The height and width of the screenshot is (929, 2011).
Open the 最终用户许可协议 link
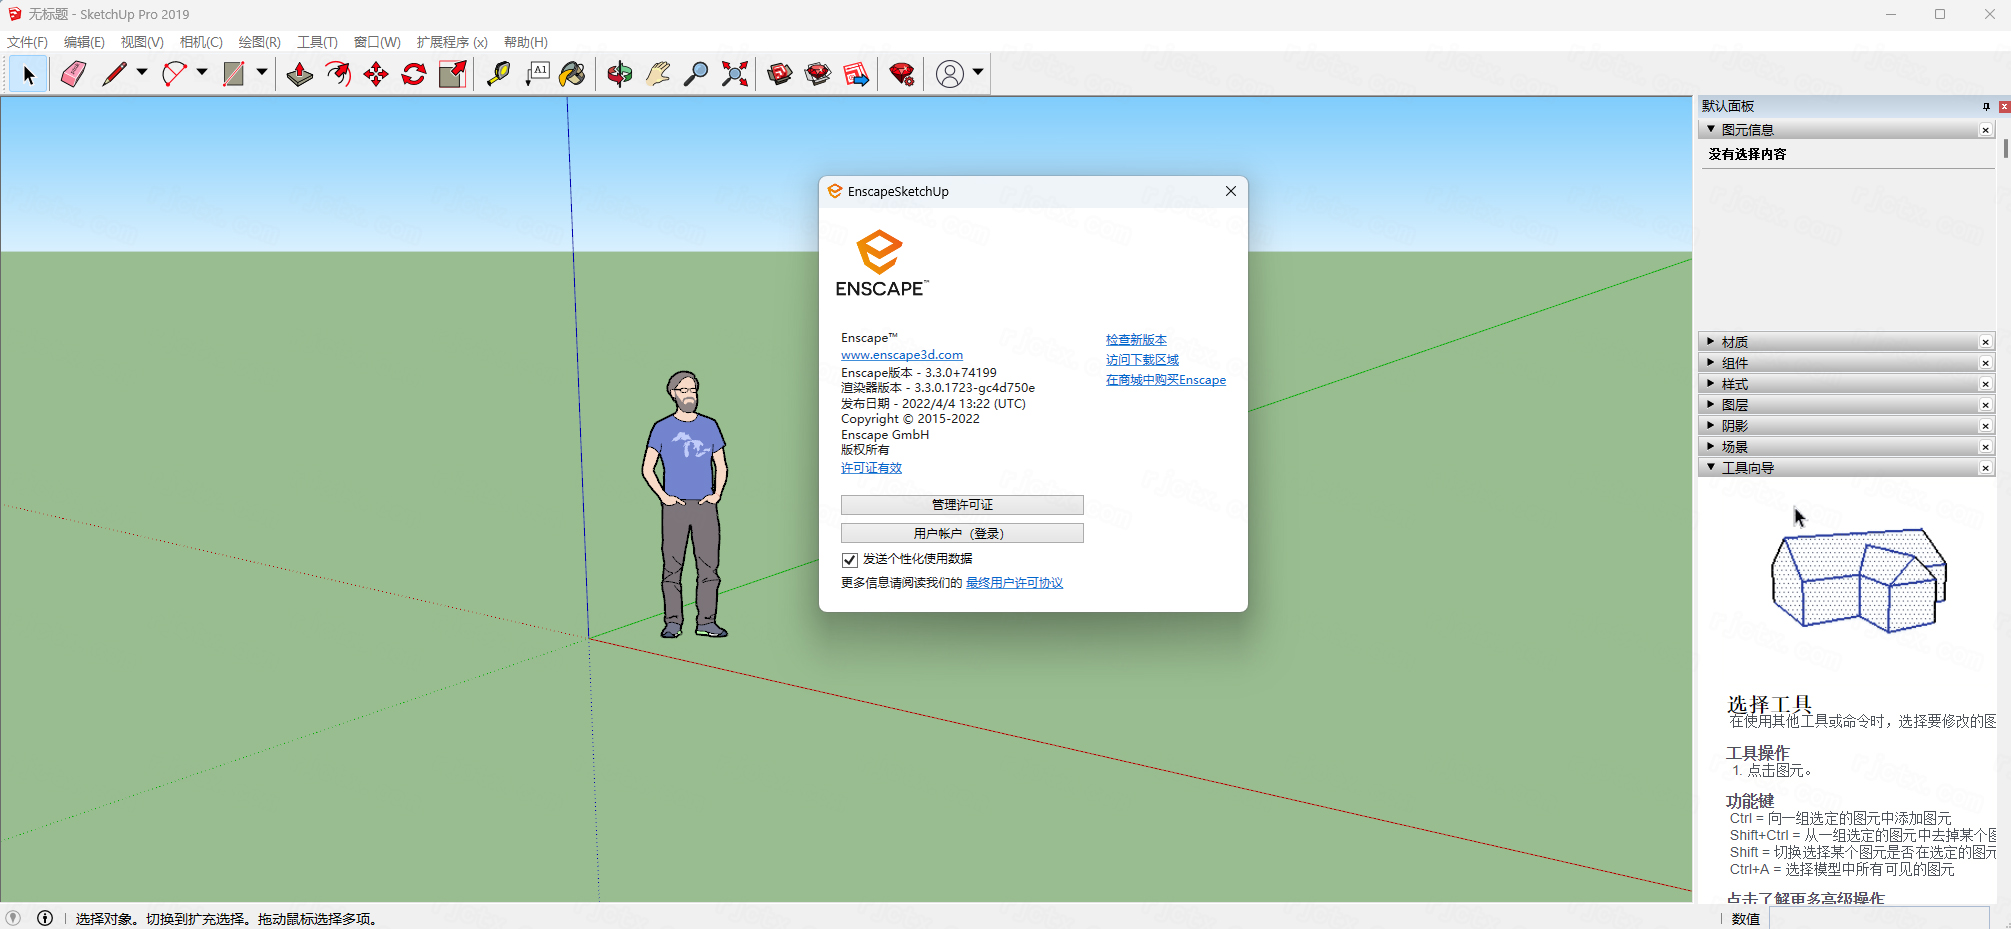(1014, 583)
